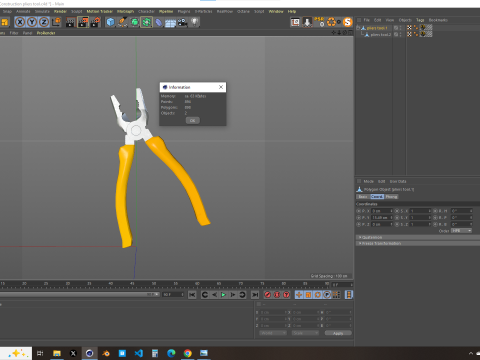Click the P.Y position field
480x360 pixels.
click(x=382, y=217)
